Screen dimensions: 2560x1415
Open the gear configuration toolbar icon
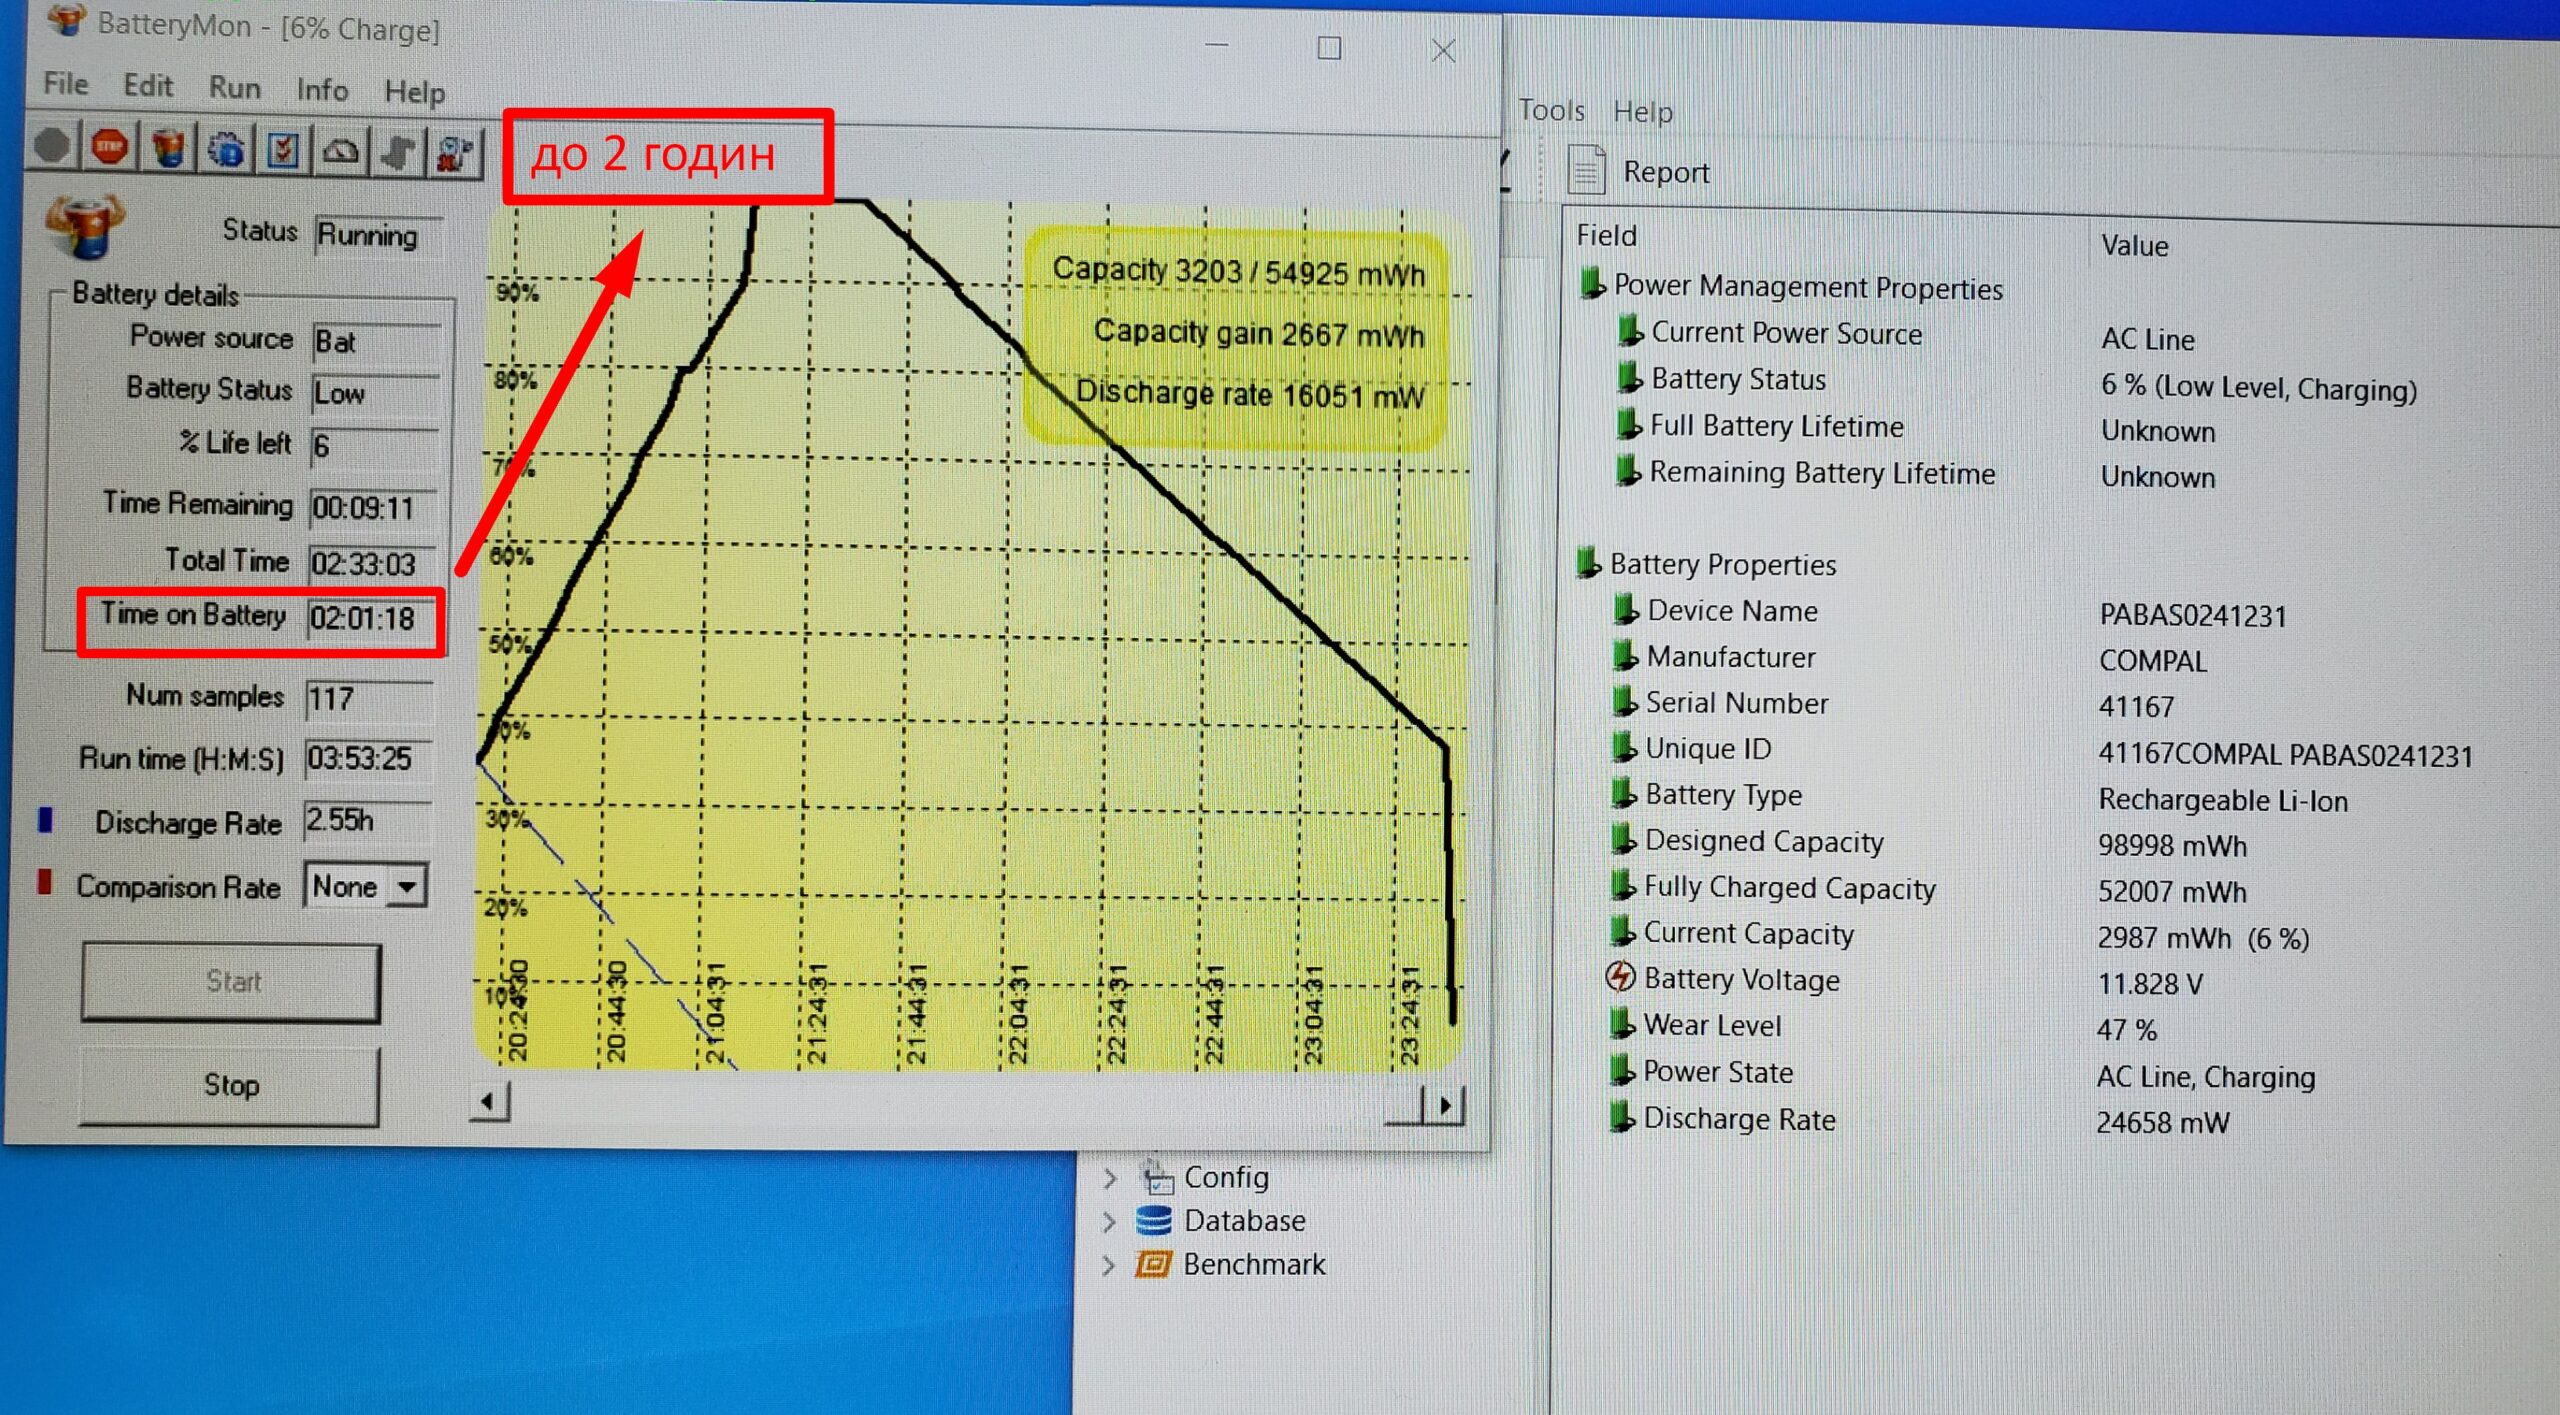pos(226,151)
